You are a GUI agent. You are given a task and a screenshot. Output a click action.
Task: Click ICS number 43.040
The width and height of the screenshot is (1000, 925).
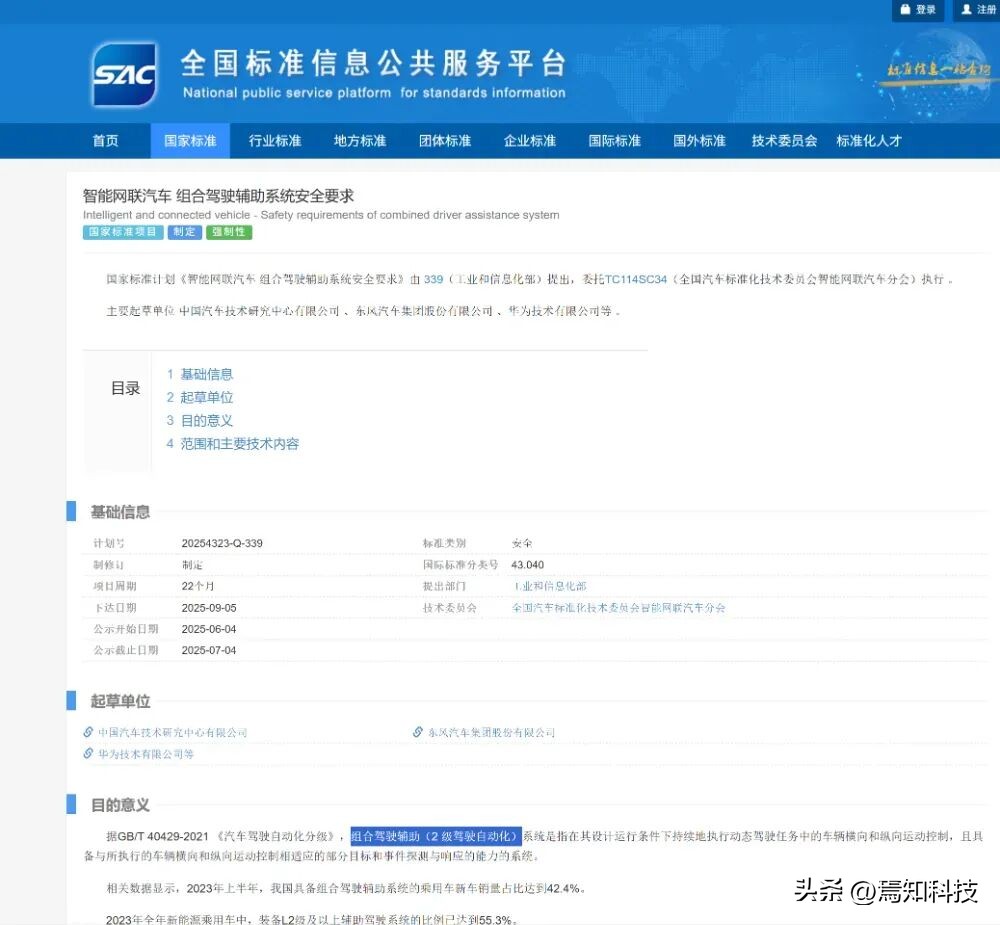[x=527, y=565]
